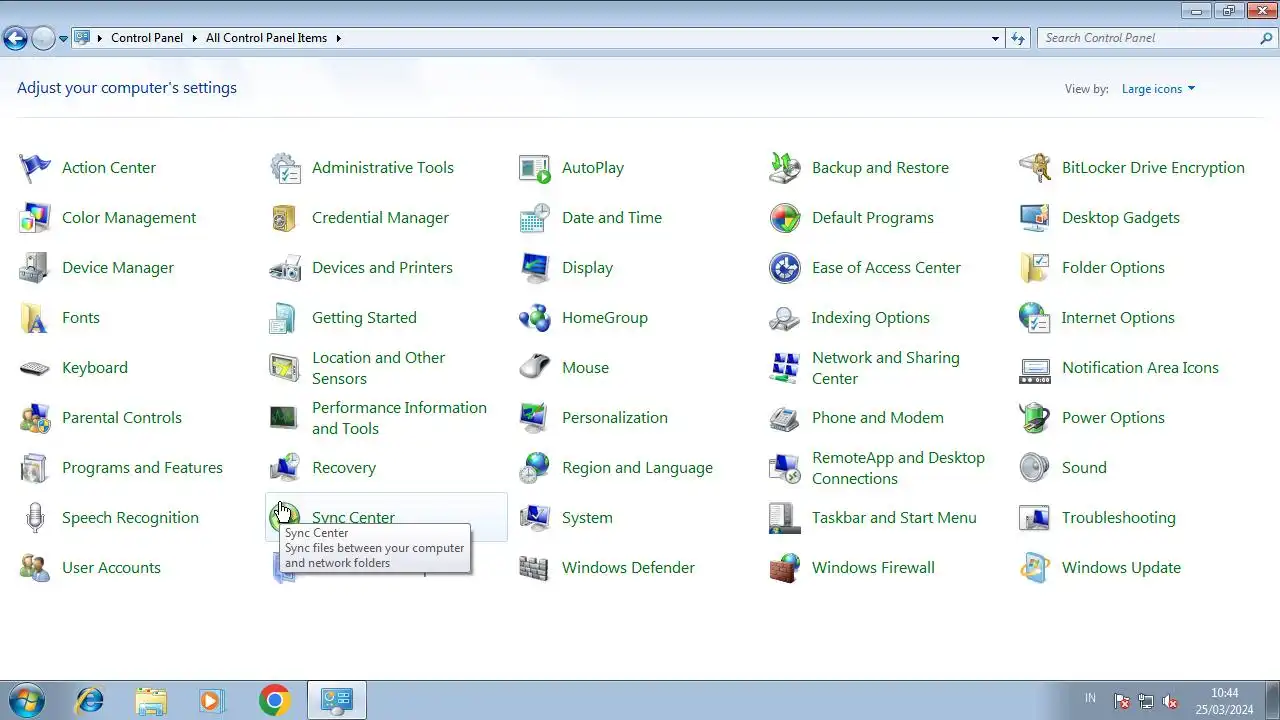This screenshot has width=1280, height=720.
Task: Open Windows Explorer from the taskbar
Action: (x=151, y=700)
